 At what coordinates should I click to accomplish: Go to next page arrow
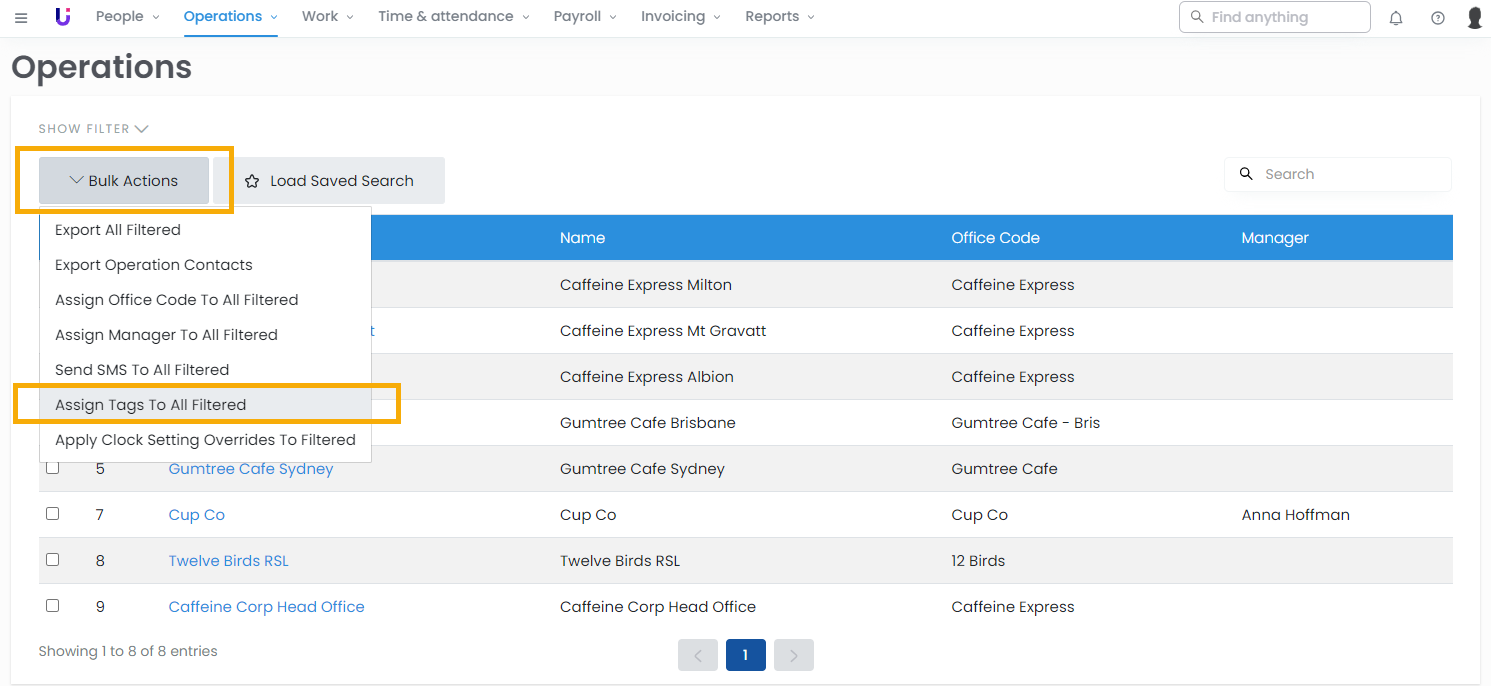tap(794, 656)
